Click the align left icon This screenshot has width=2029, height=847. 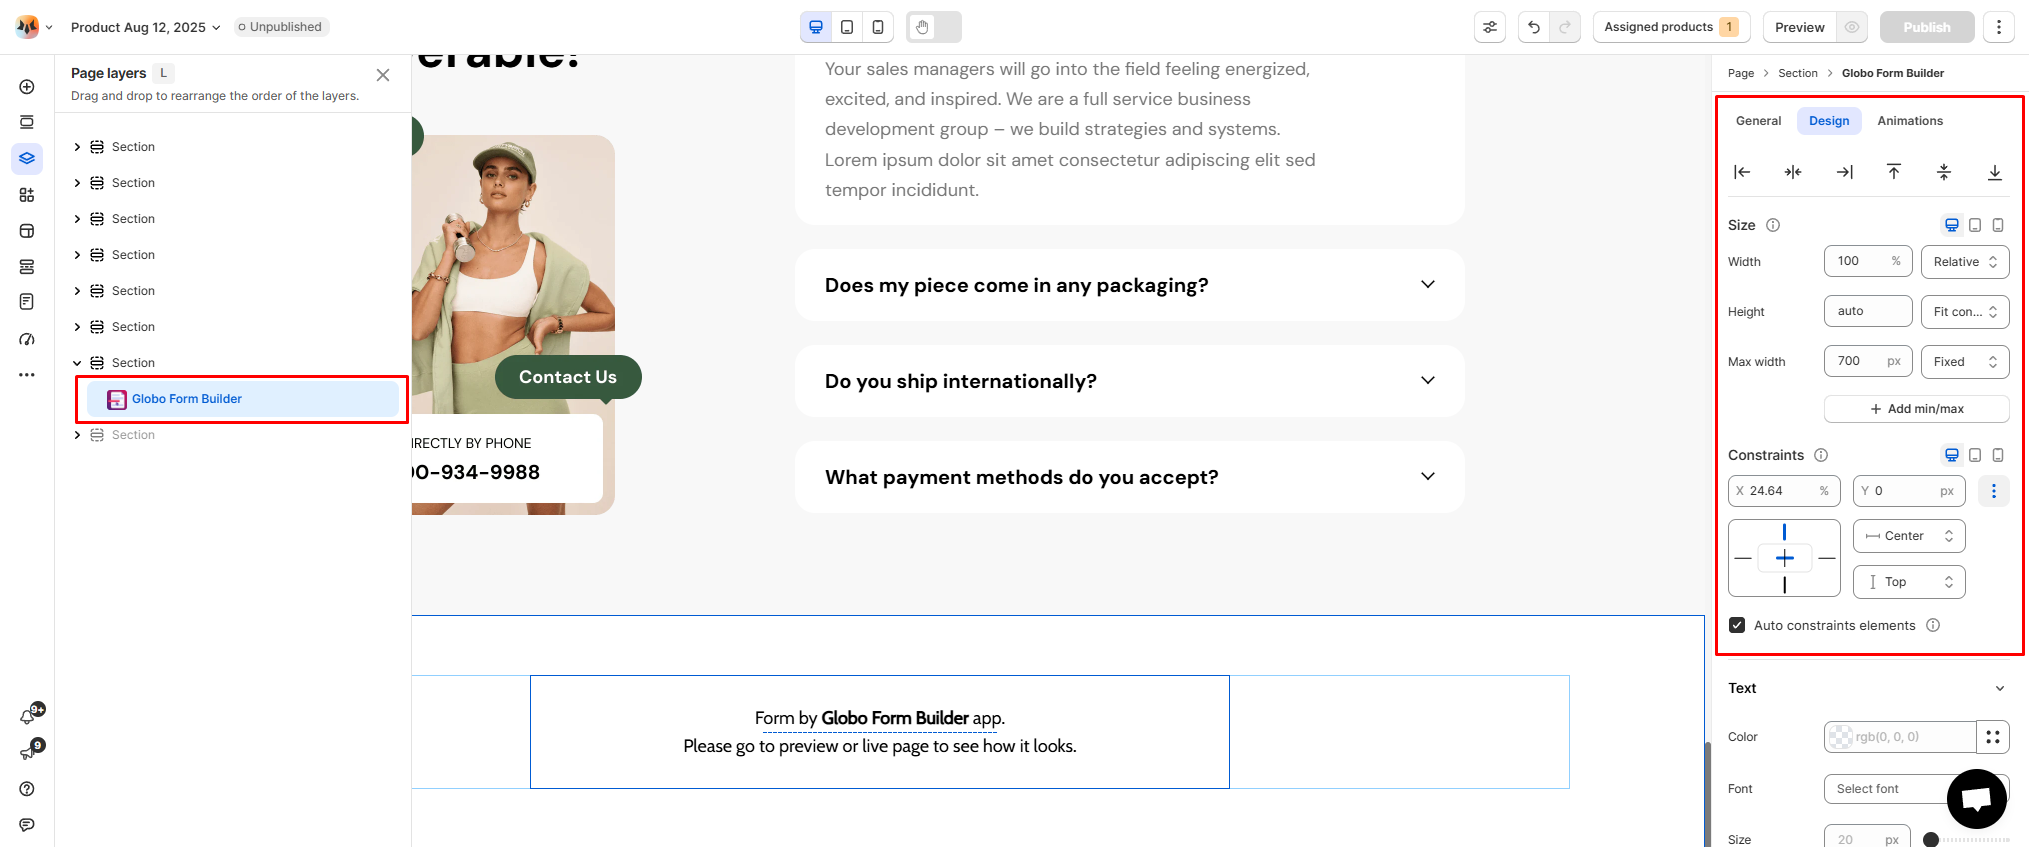pos(1742,172)
